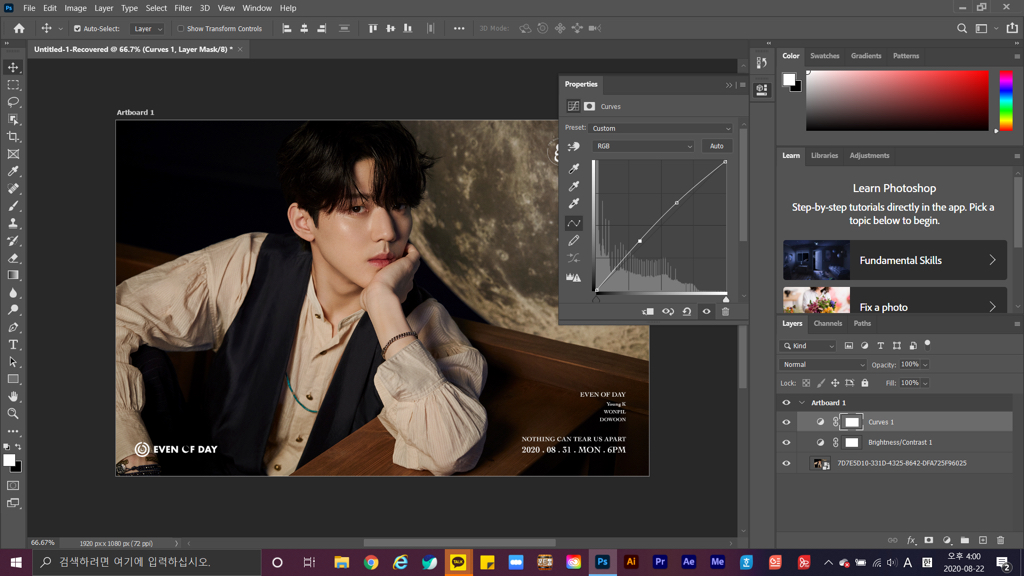Select the Zoom tool
Image resolution: width=1024 pixels, height=576 pixels.
13,413
